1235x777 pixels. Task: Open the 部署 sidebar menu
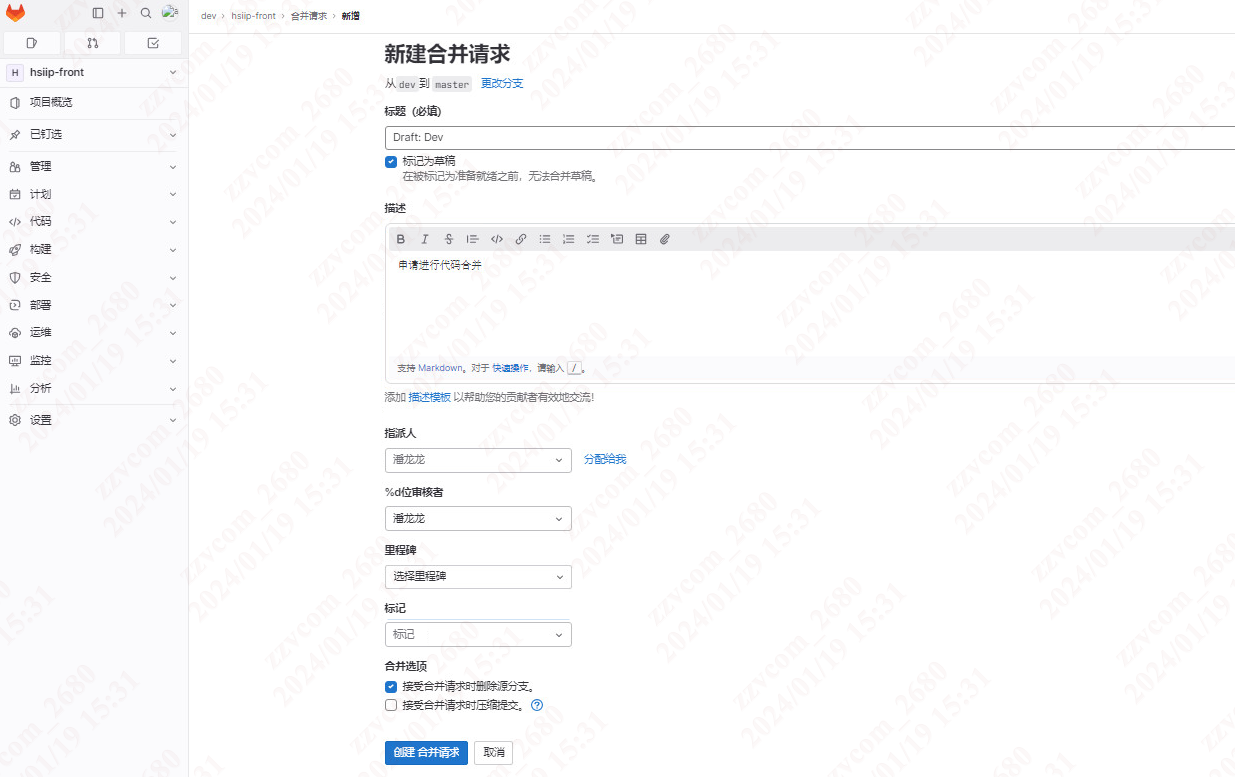[x=94, y=305]
